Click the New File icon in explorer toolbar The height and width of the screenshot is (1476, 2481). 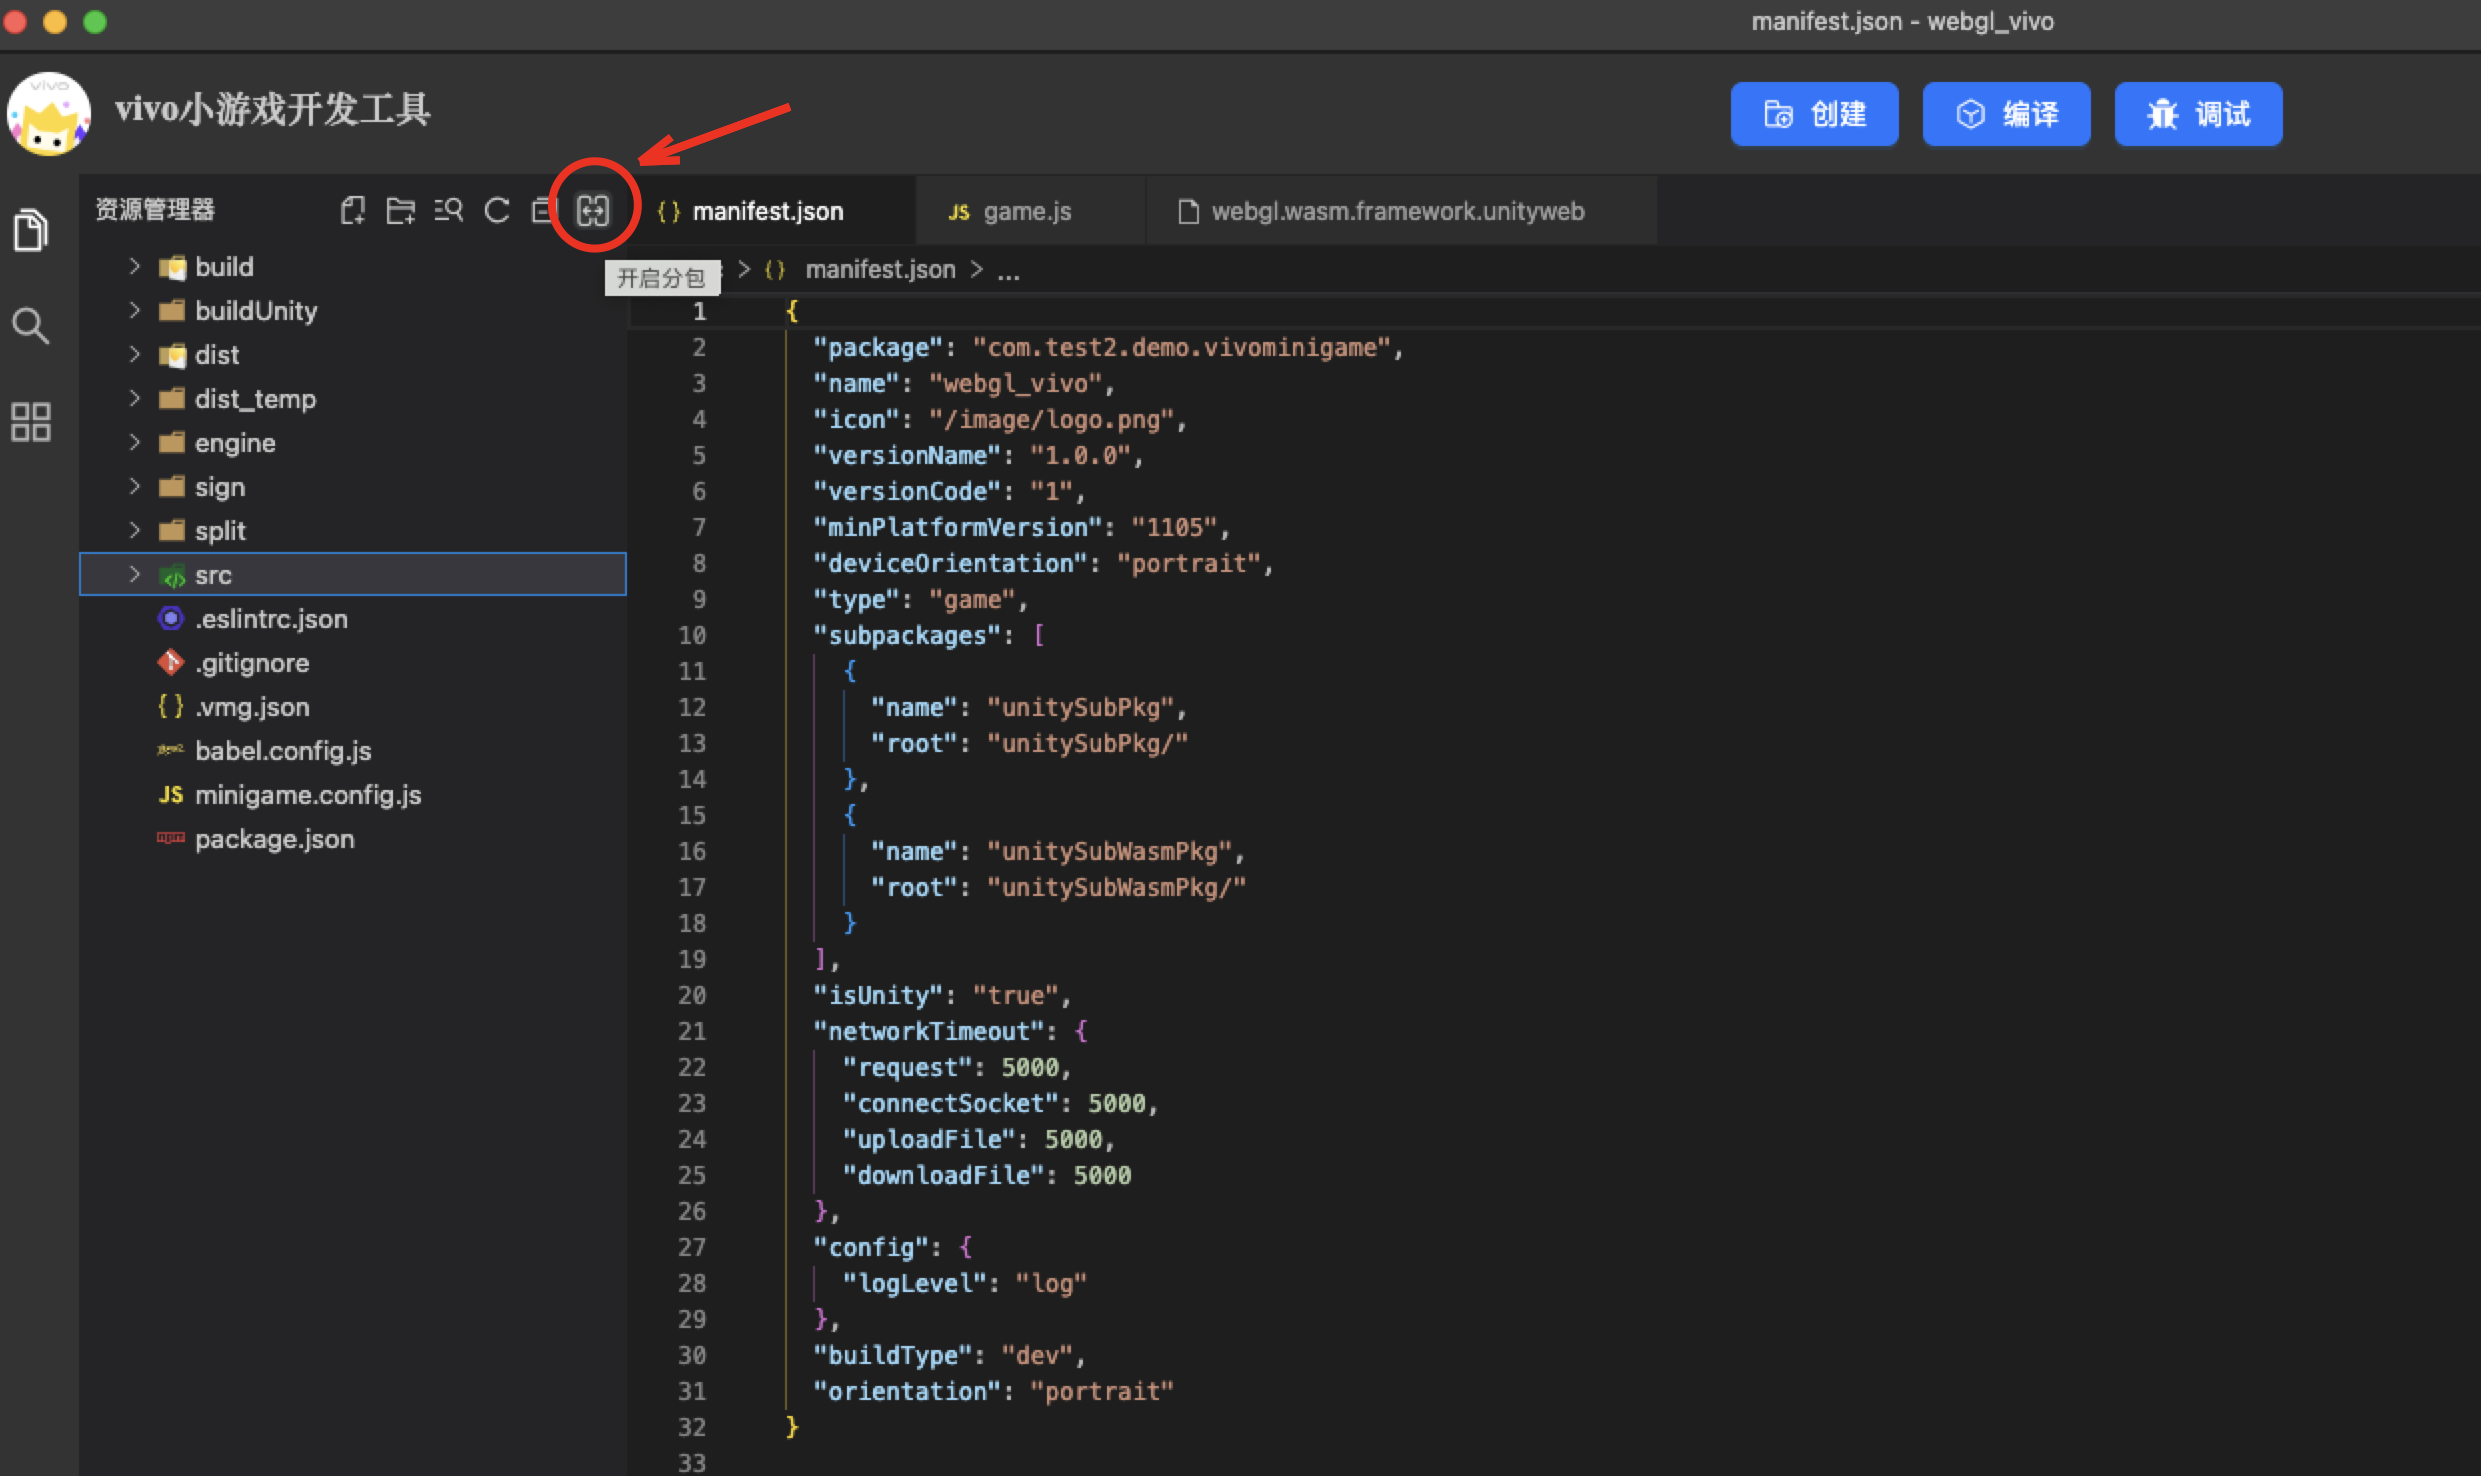click(353, 210)
